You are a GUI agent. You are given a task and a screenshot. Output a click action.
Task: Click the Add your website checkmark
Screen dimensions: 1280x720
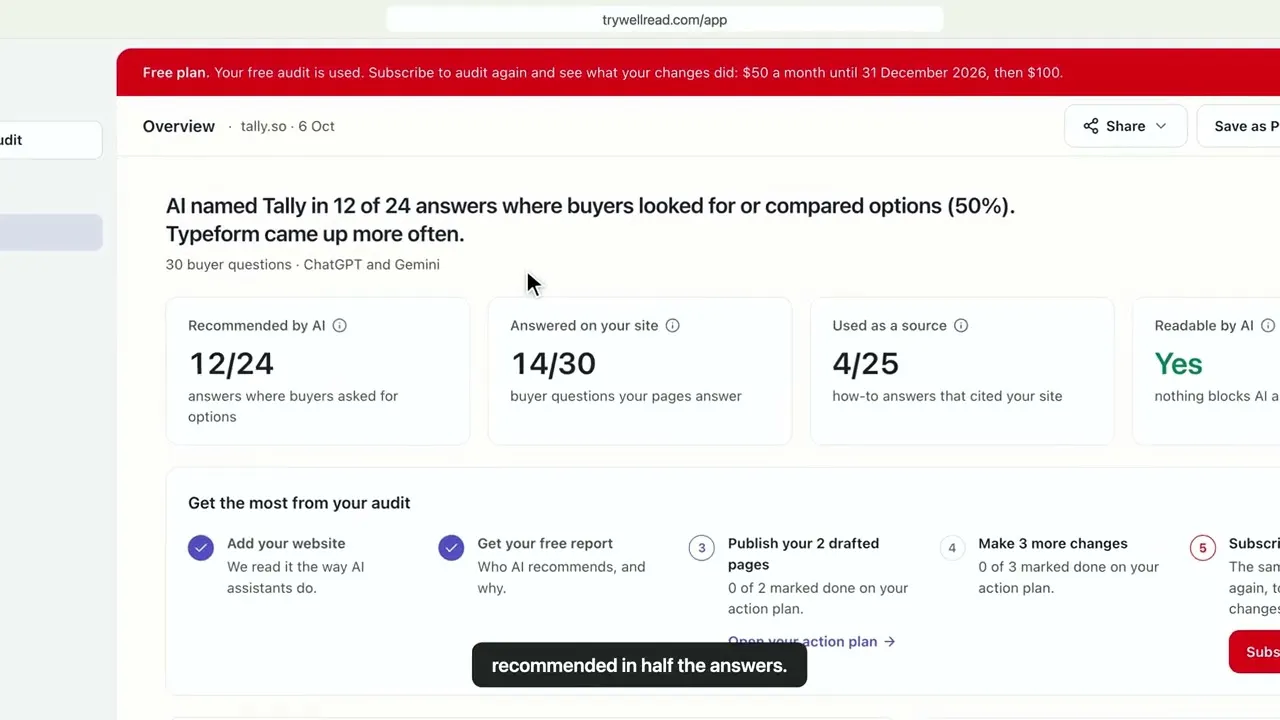201,548
